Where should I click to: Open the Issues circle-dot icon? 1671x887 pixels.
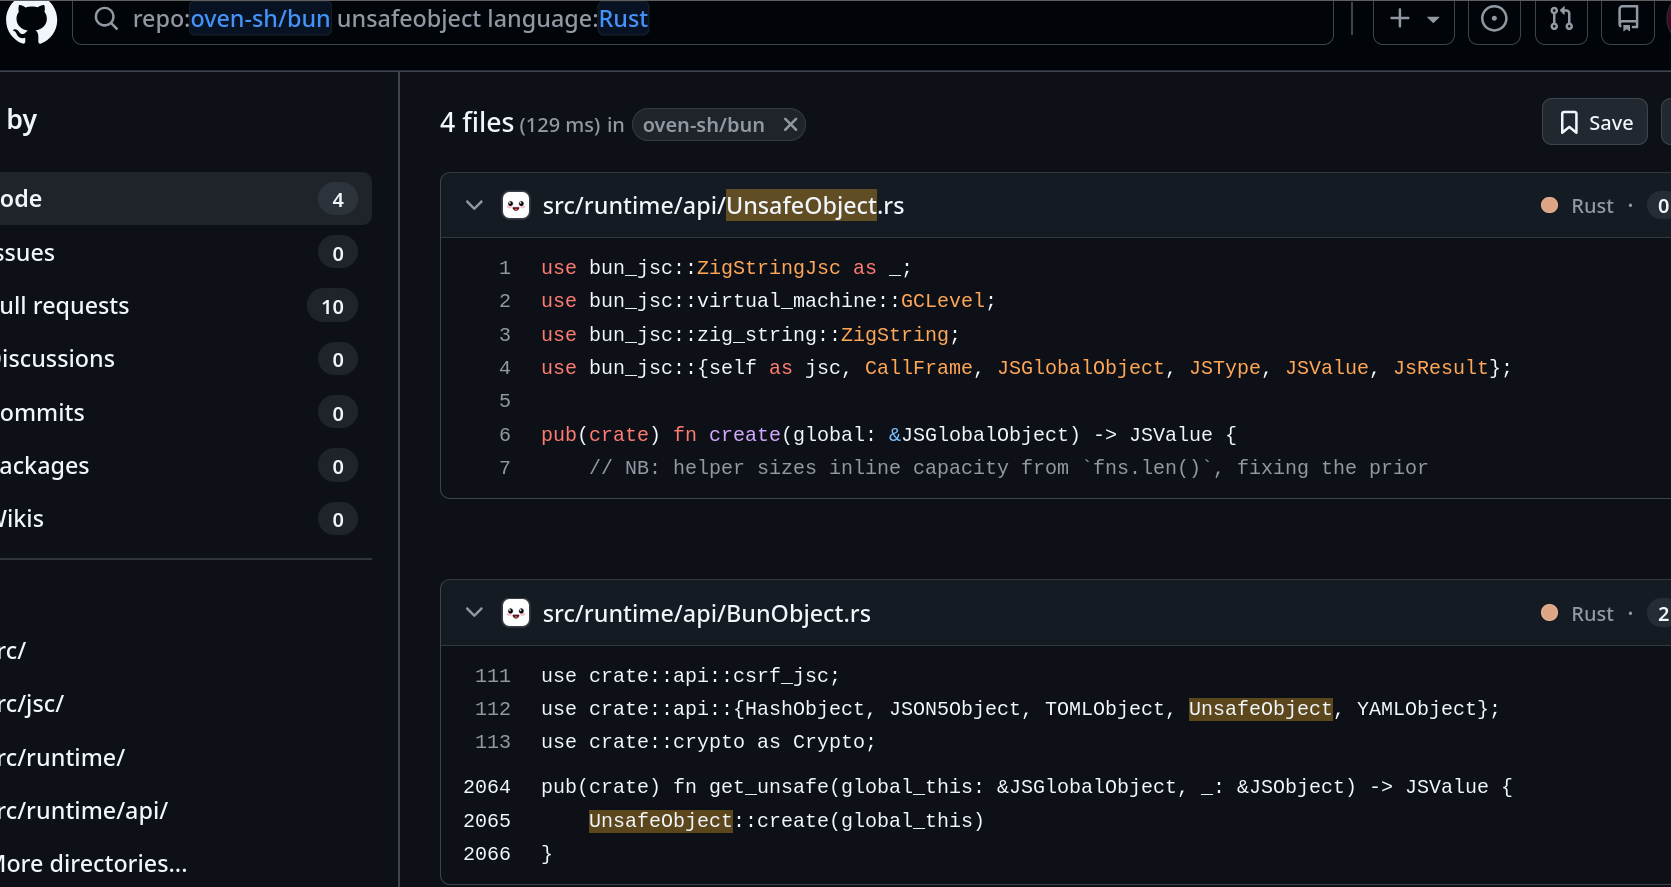1494,19
